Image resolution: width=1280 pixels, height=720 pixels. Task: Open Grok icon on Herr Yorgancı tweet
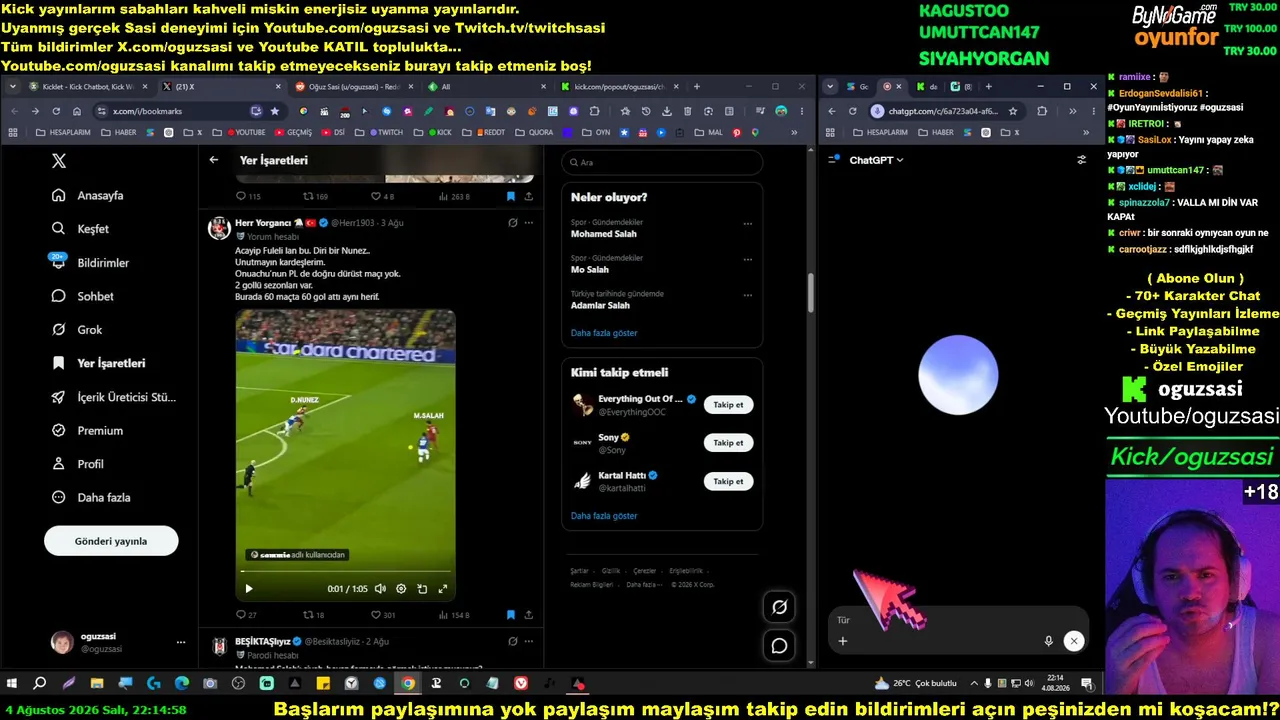coord(512,223)
